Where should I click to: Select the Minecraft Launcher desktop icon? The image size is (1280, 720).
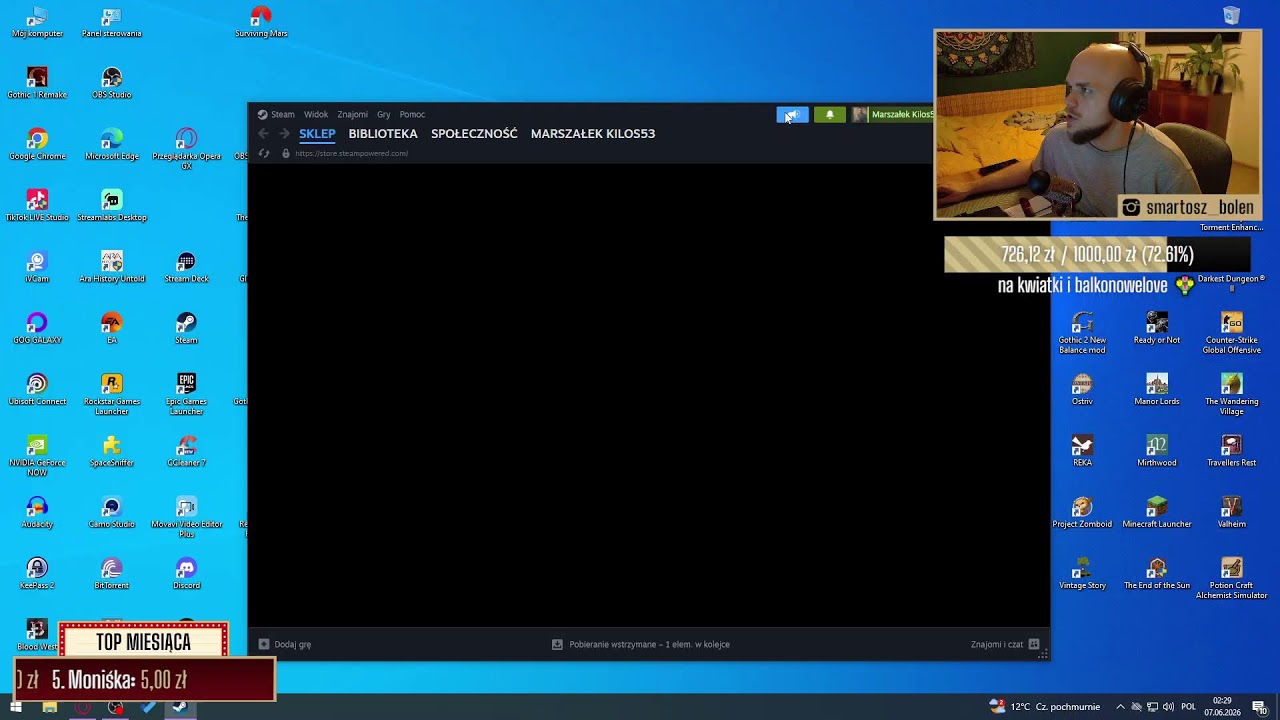tap(1157, 513)
